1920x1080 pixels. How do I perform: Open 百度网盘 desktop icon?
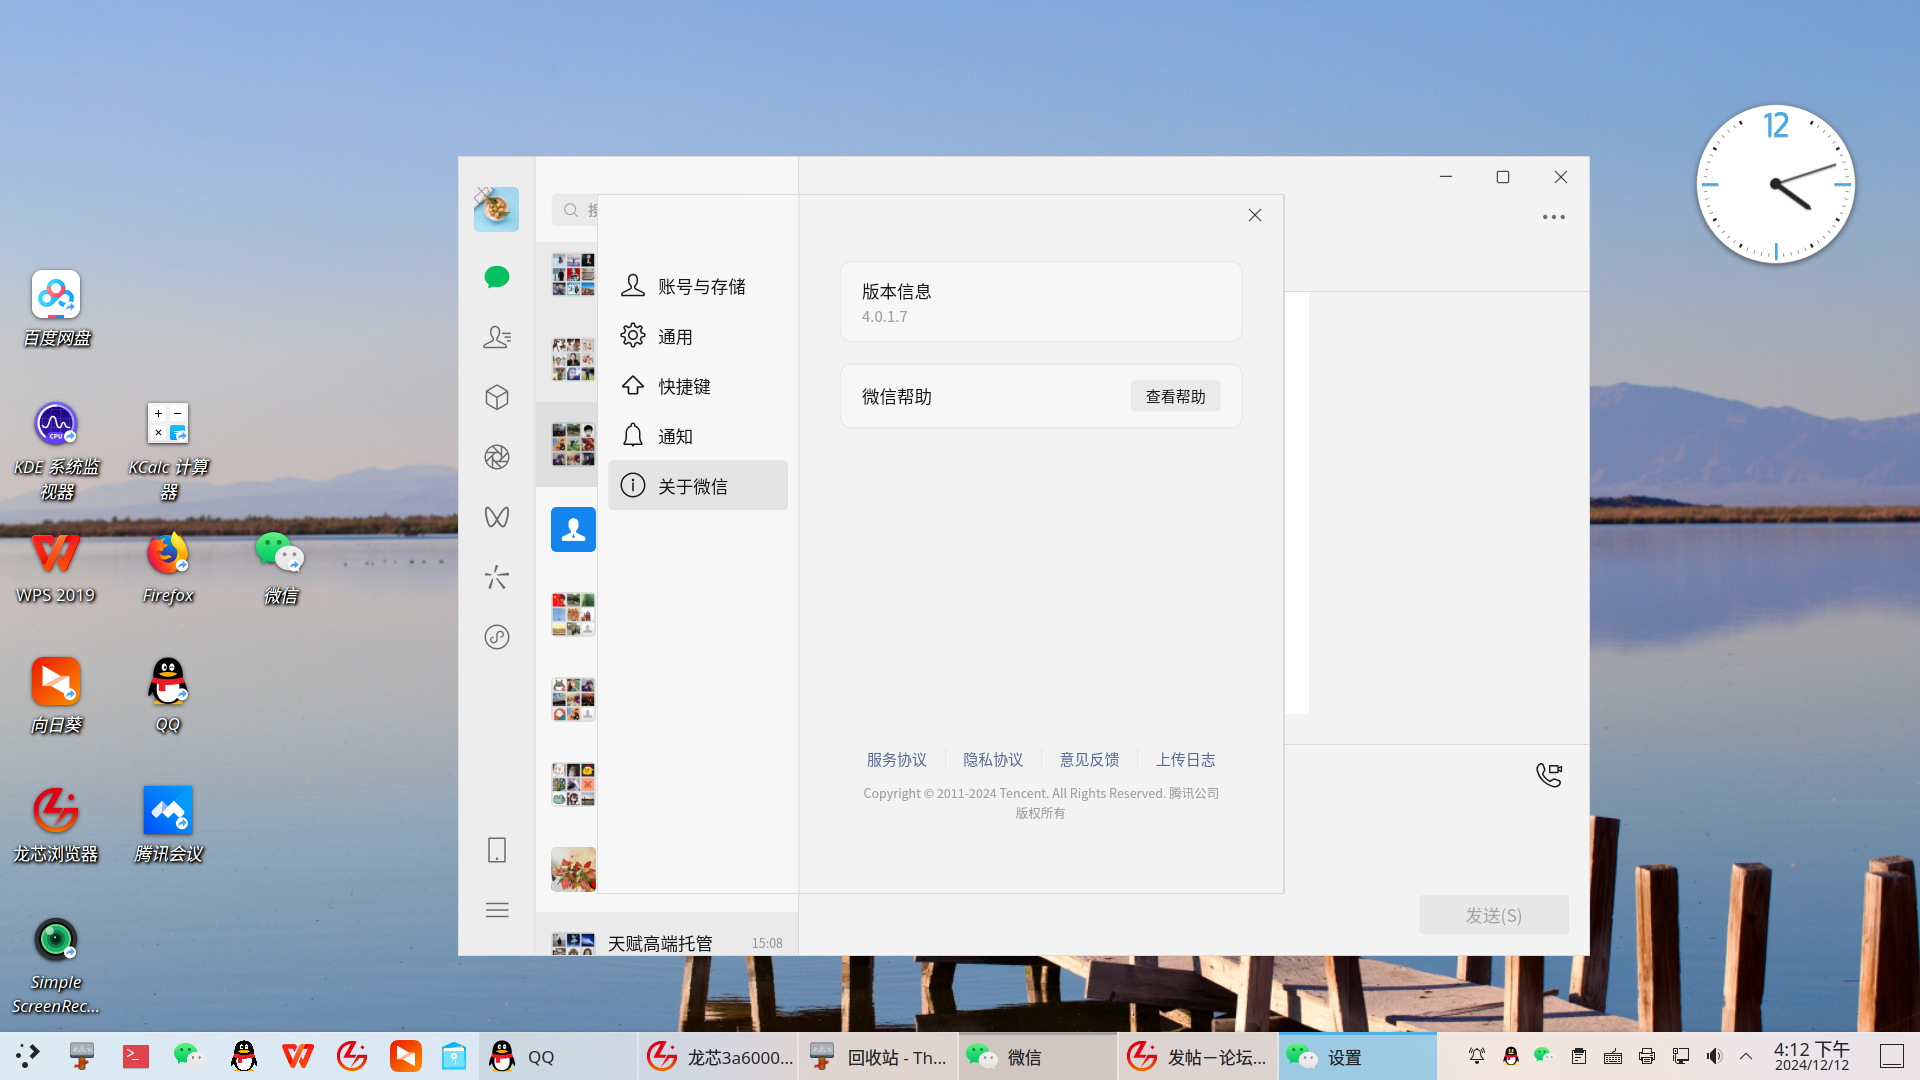click(56, 309)
